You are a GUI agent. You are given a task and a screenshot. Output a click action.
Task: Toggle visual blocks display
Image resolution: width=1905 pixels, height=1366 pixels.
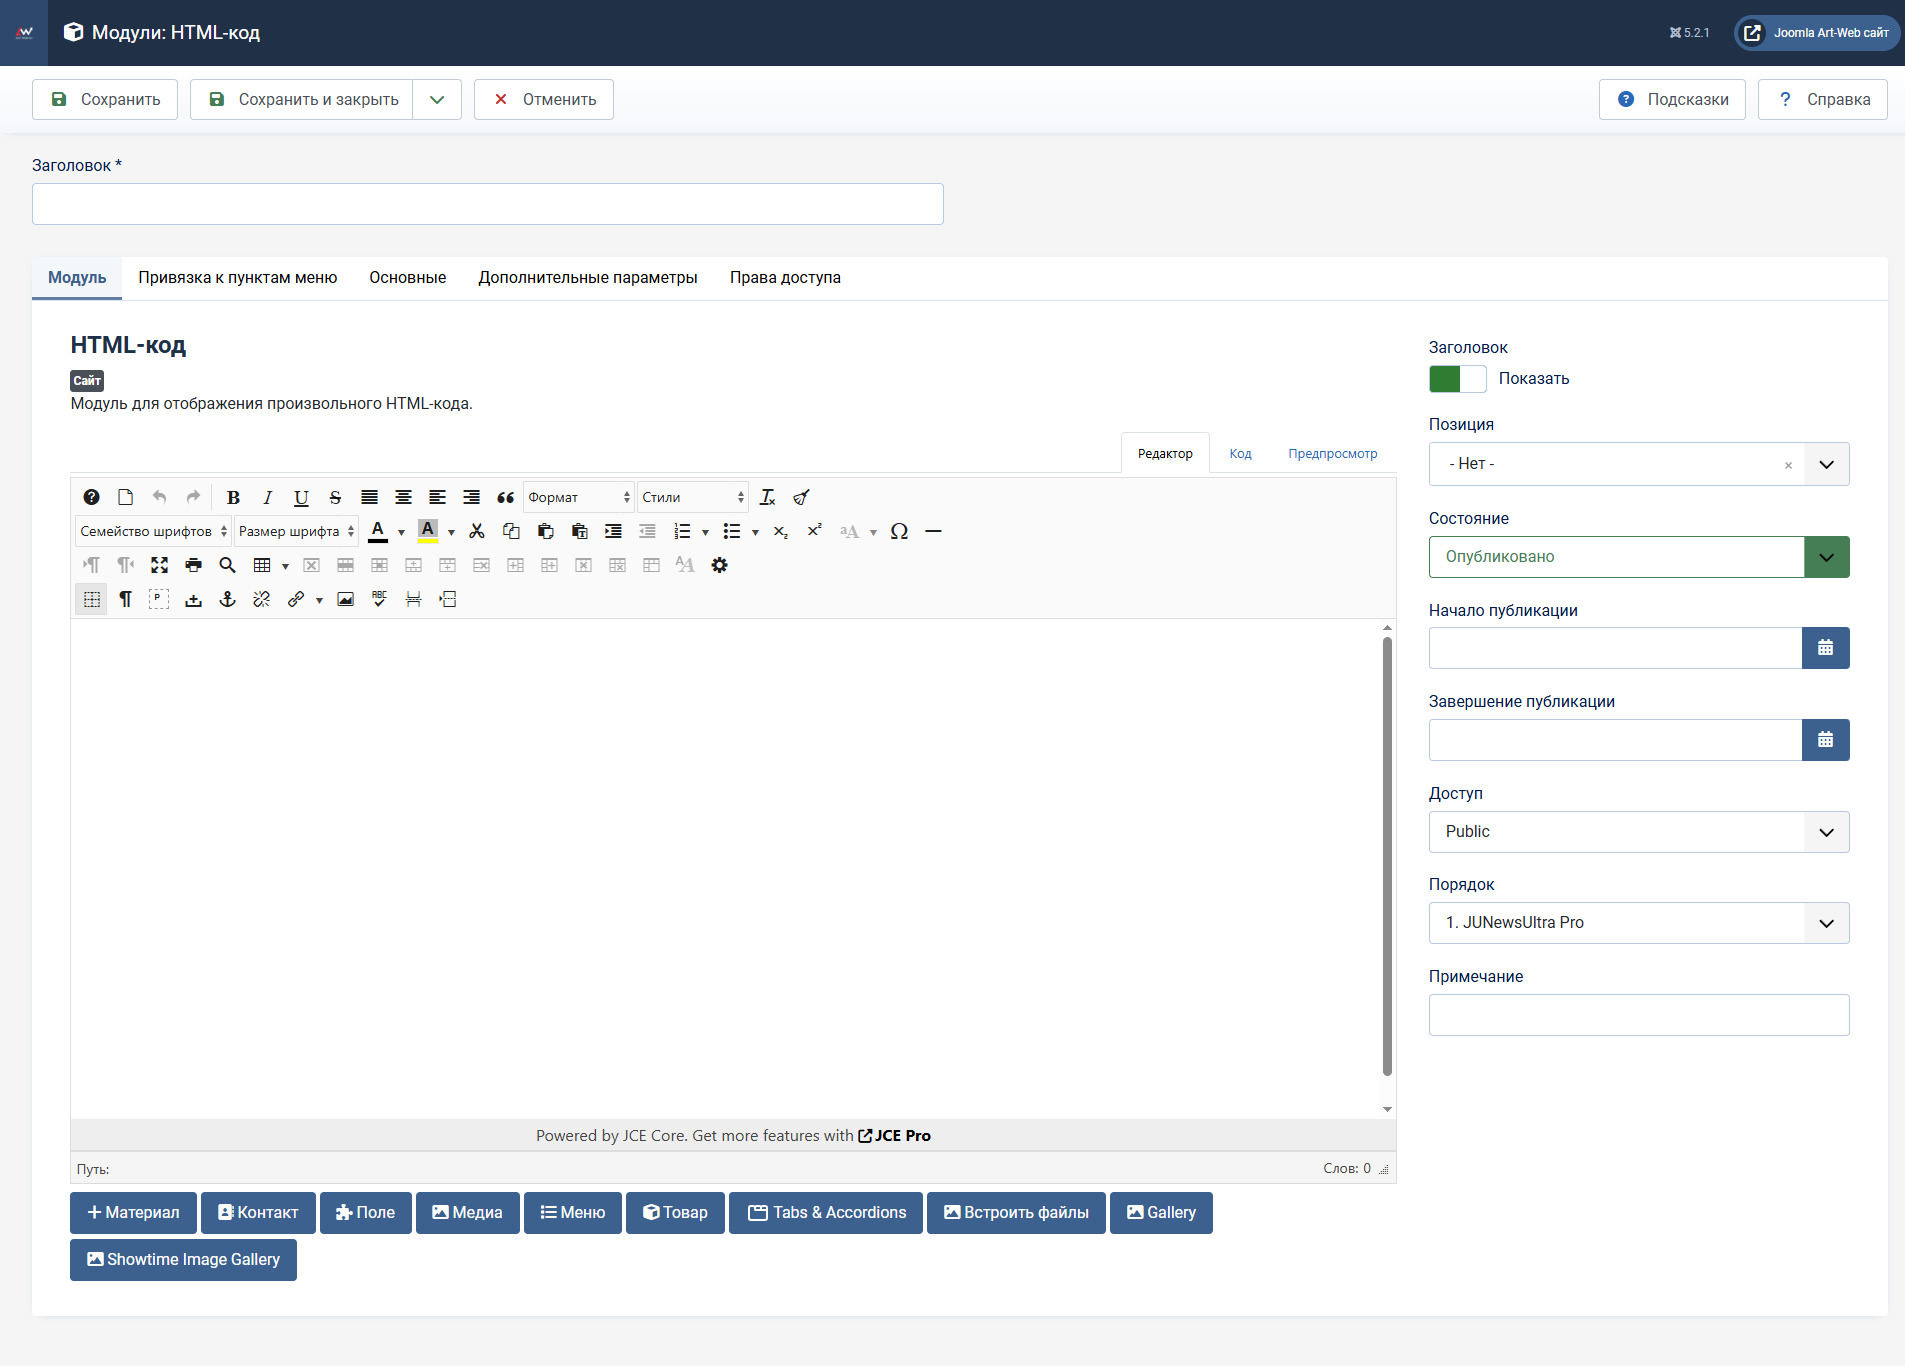pos(159,599)
